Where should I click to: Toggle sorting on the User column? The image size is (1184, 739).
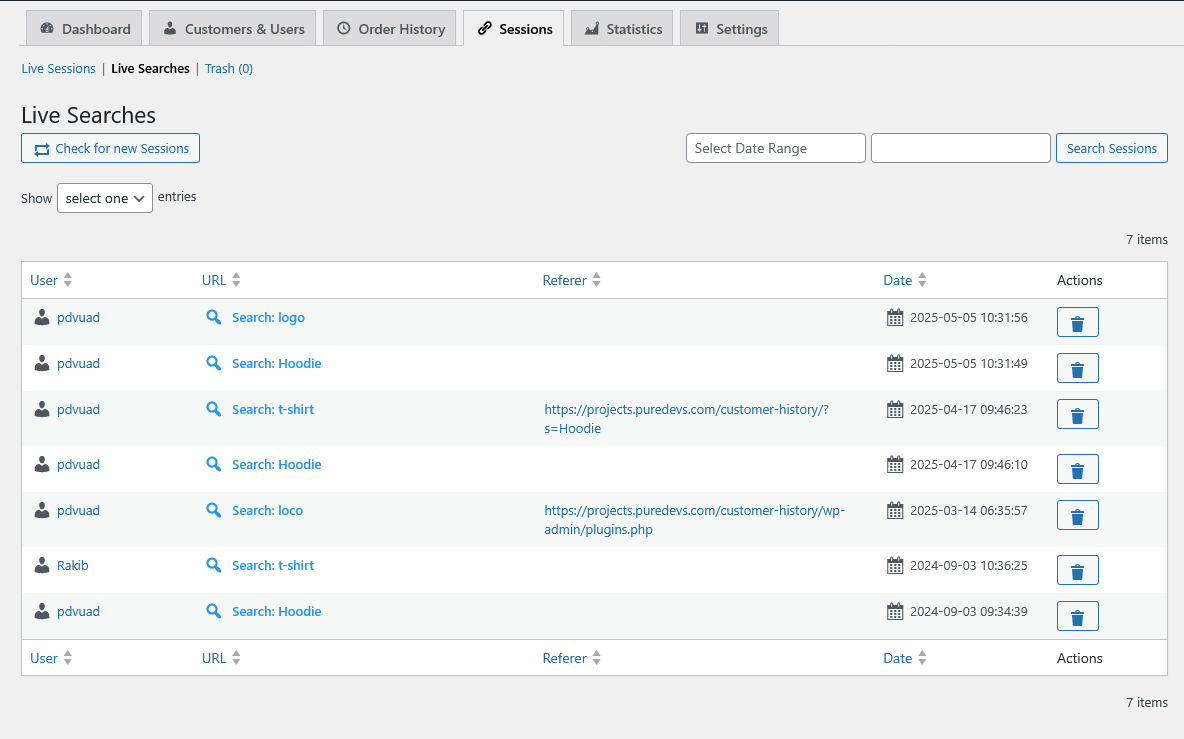click(x=68, y=280)
